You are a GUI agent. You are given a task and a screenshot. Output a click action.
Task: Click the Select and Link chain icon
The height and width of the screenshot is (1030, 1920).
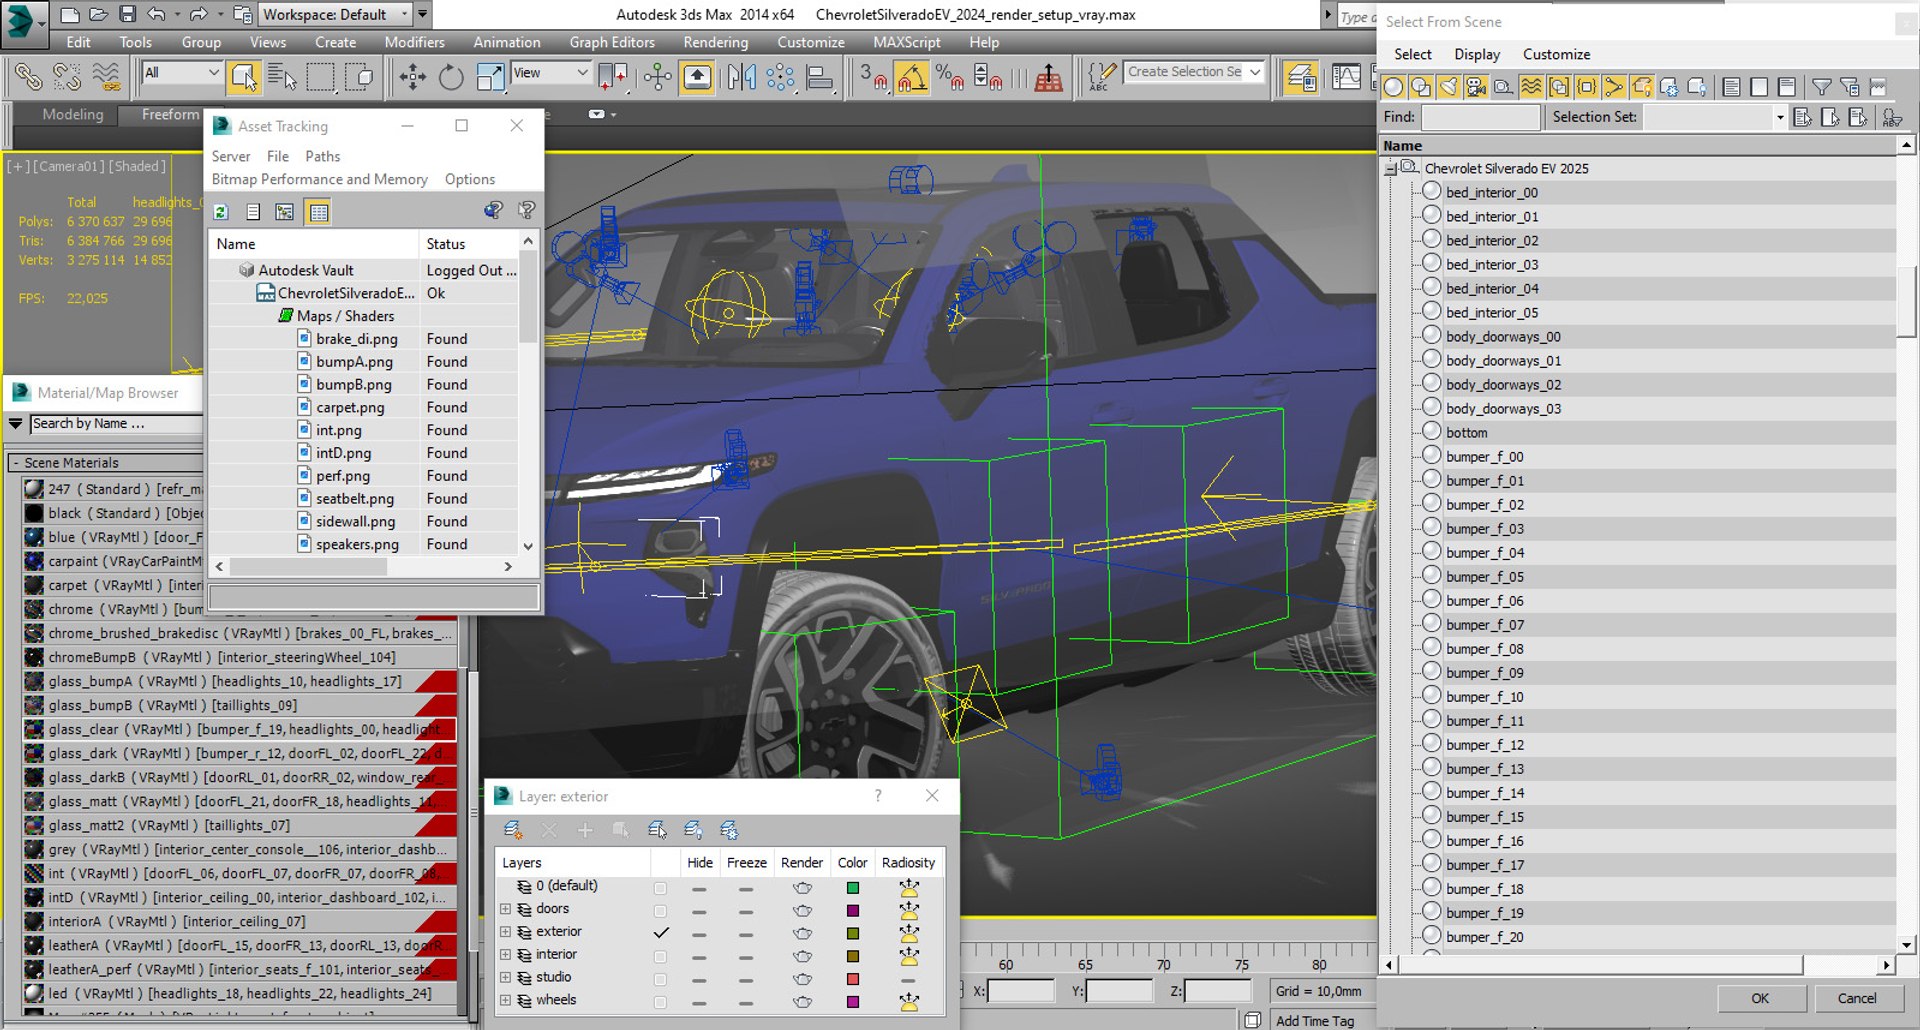coord(28,77)
